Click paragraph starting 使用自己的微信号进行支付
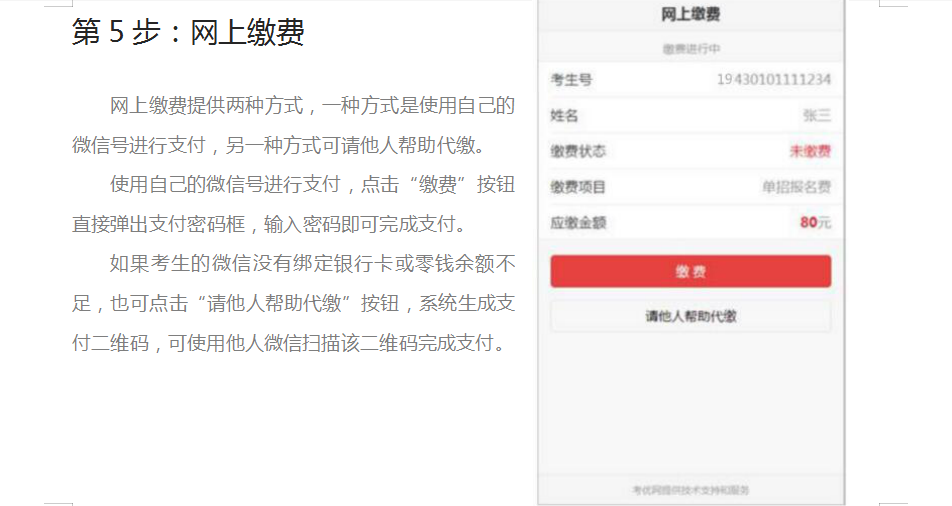Viewport: 952px width, 506px height. pos(294,203)
